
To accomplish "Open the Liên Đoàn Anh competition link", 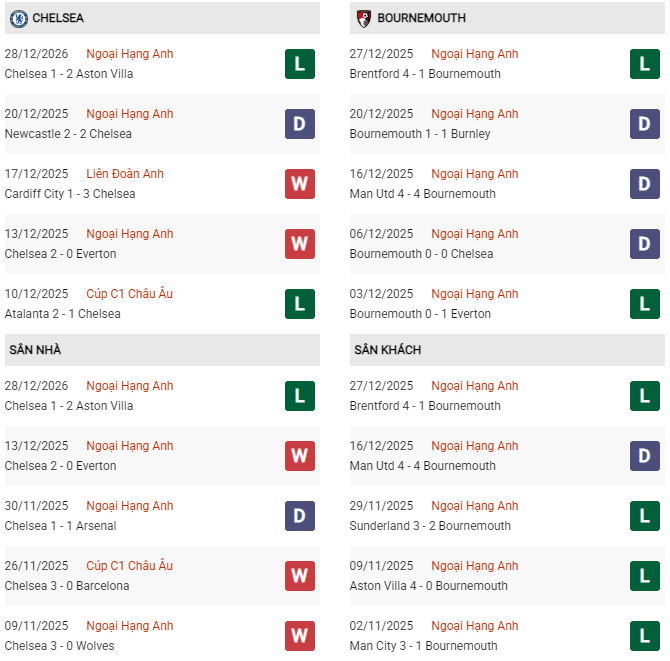I will 125,174.
